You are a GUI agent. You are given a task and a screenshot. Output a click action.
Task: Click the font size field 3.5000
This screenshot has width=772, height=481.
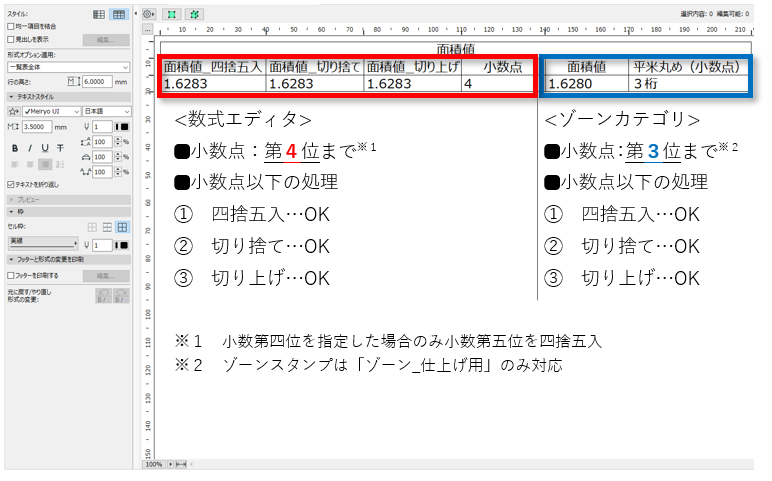[36, 127]
